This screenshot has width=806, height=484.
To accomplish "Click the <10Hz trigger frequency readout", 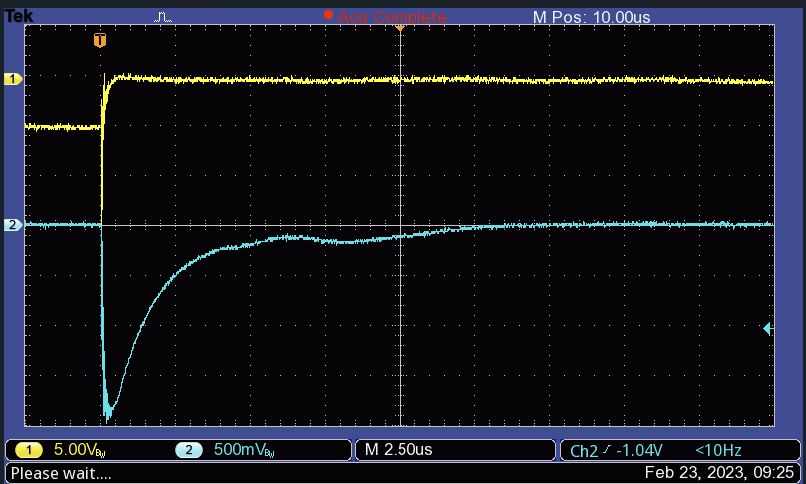I will click(718, 451).
